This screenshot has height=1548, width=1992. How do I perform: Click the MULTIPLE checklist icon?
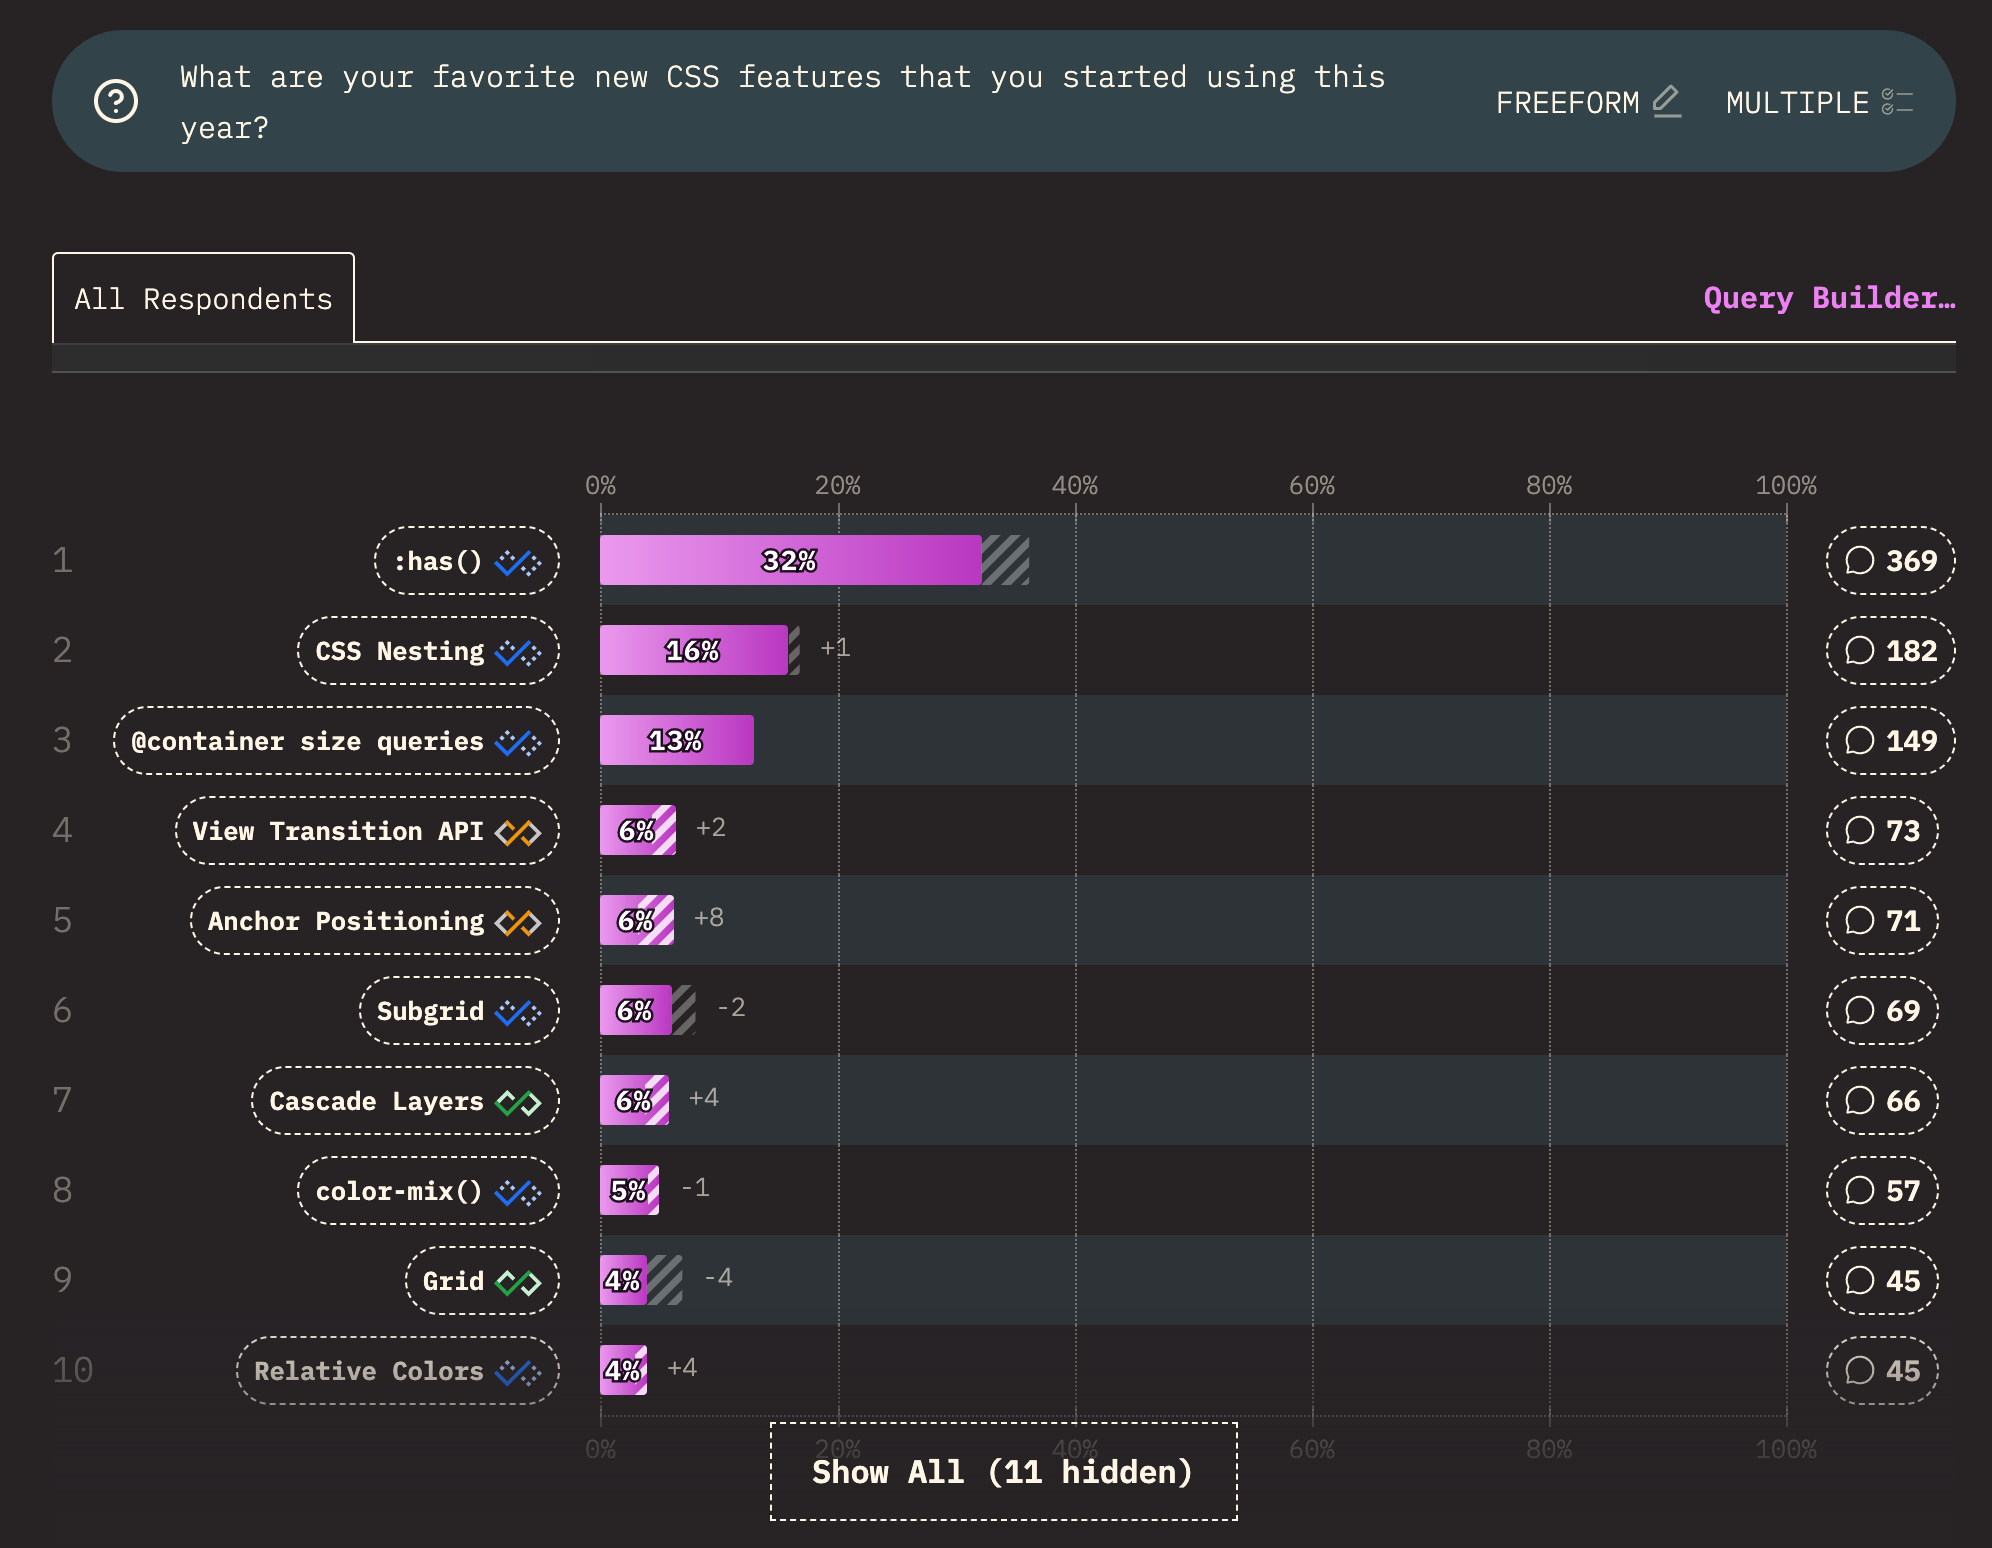pyautogui.click(x=1897, y=102)
